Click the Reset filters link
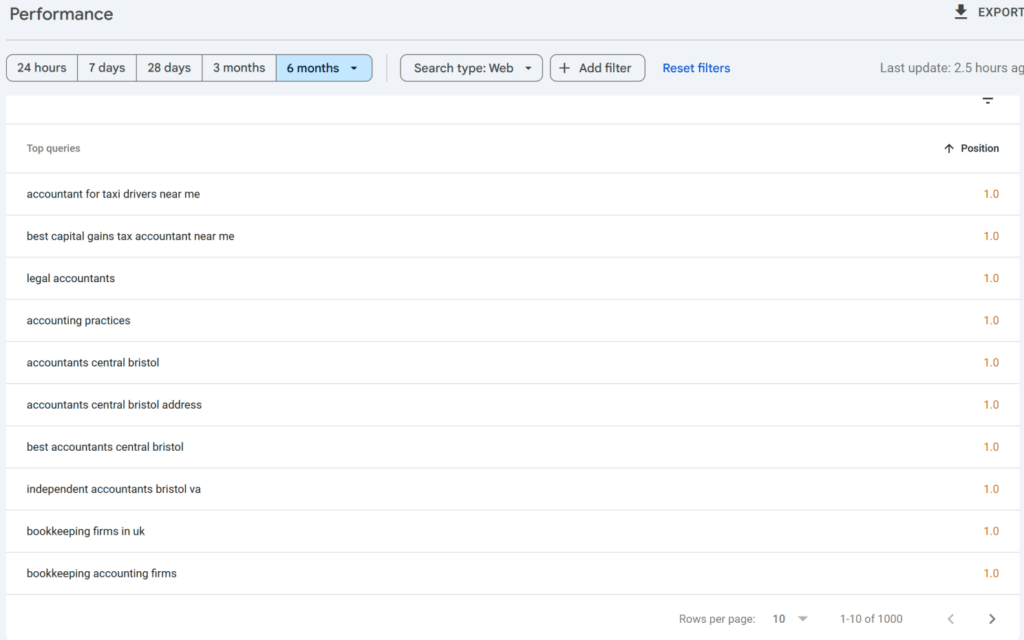This screenshot has width=1024, height=640. pyautogui.click(x=696, y=68)
